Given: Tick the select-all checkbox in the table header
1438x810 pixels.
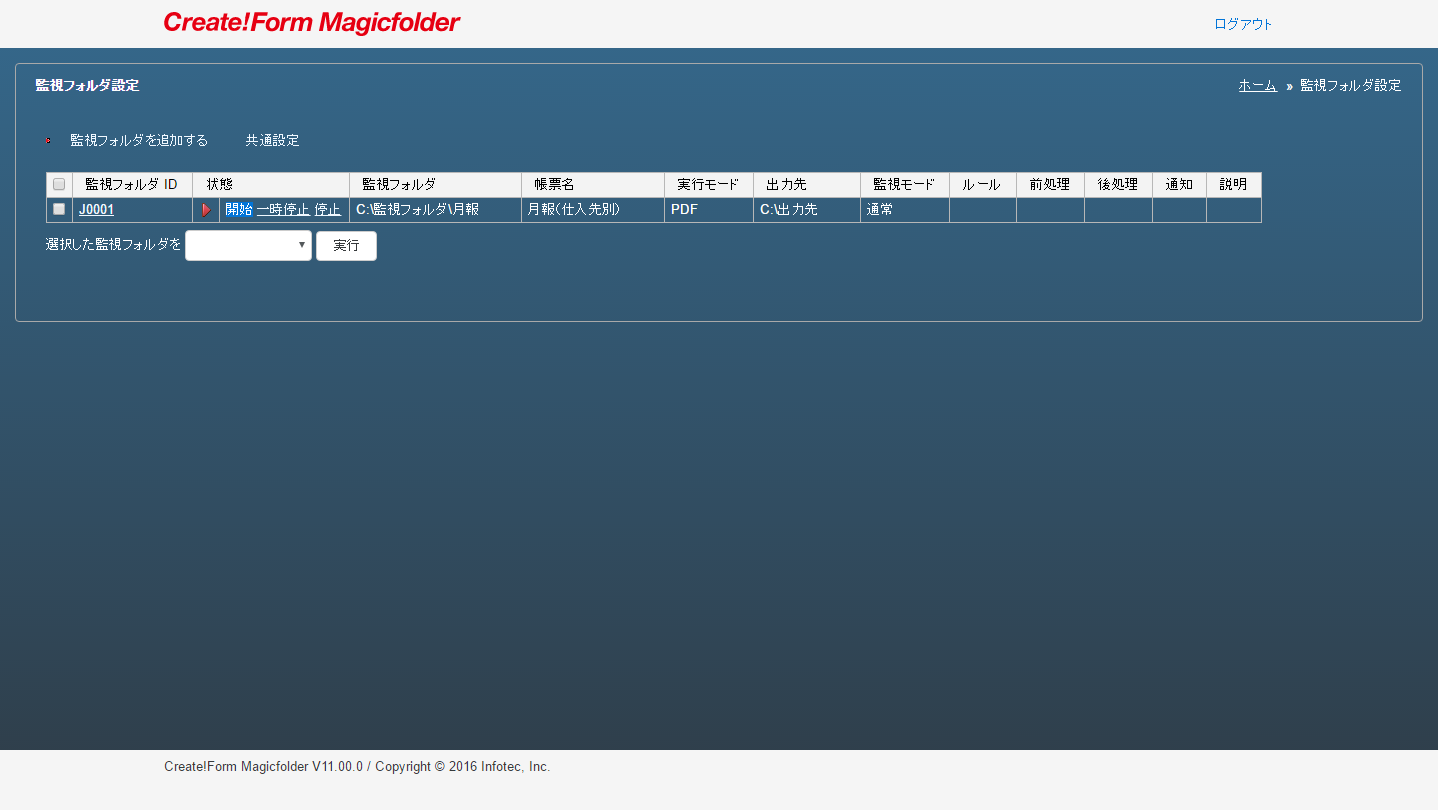Looking at the screenshot, I should tap(59, 184).
